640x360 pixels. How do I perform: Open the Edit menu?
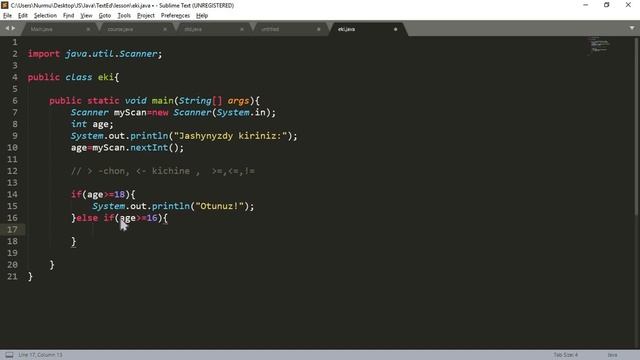coord(23,16)
